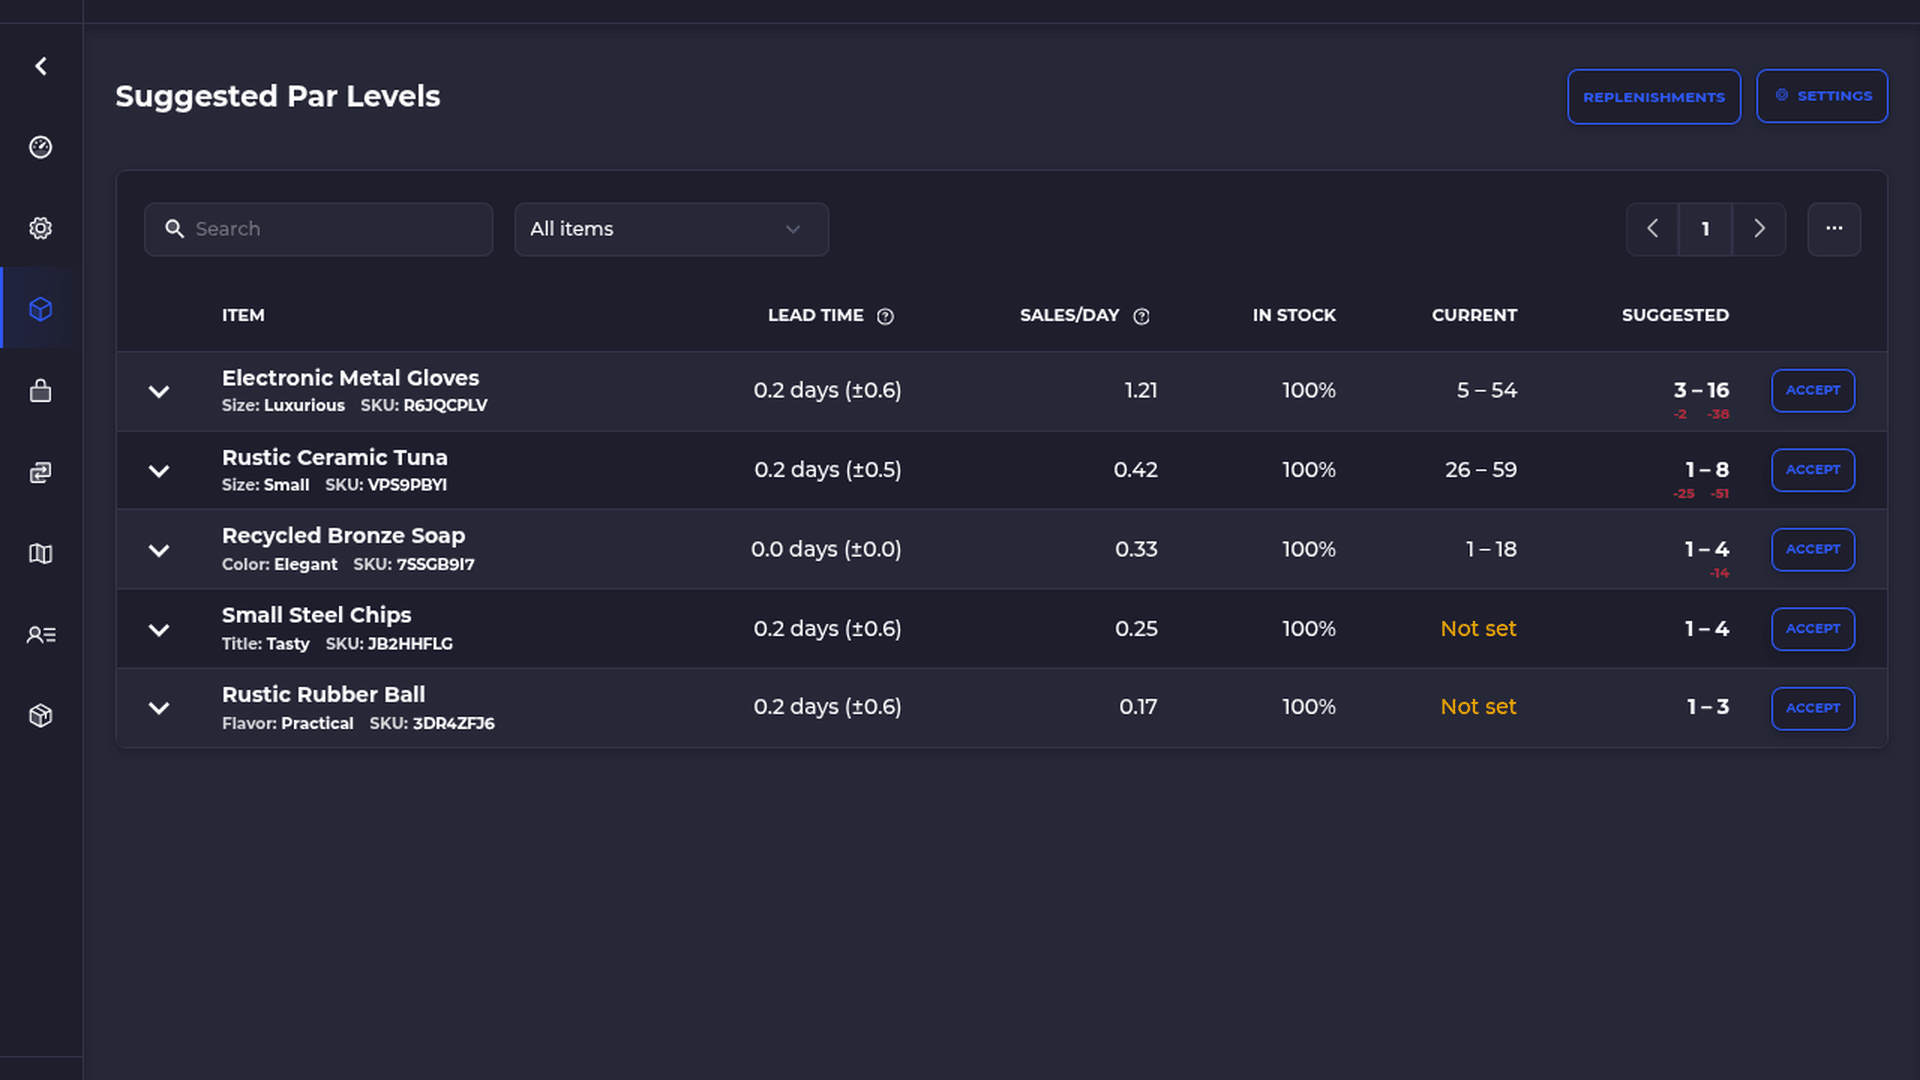Click Rustic Ceramic Tuna item name
The height and width of the screenshot is (1080, 1920).
(x=334, y=457)
